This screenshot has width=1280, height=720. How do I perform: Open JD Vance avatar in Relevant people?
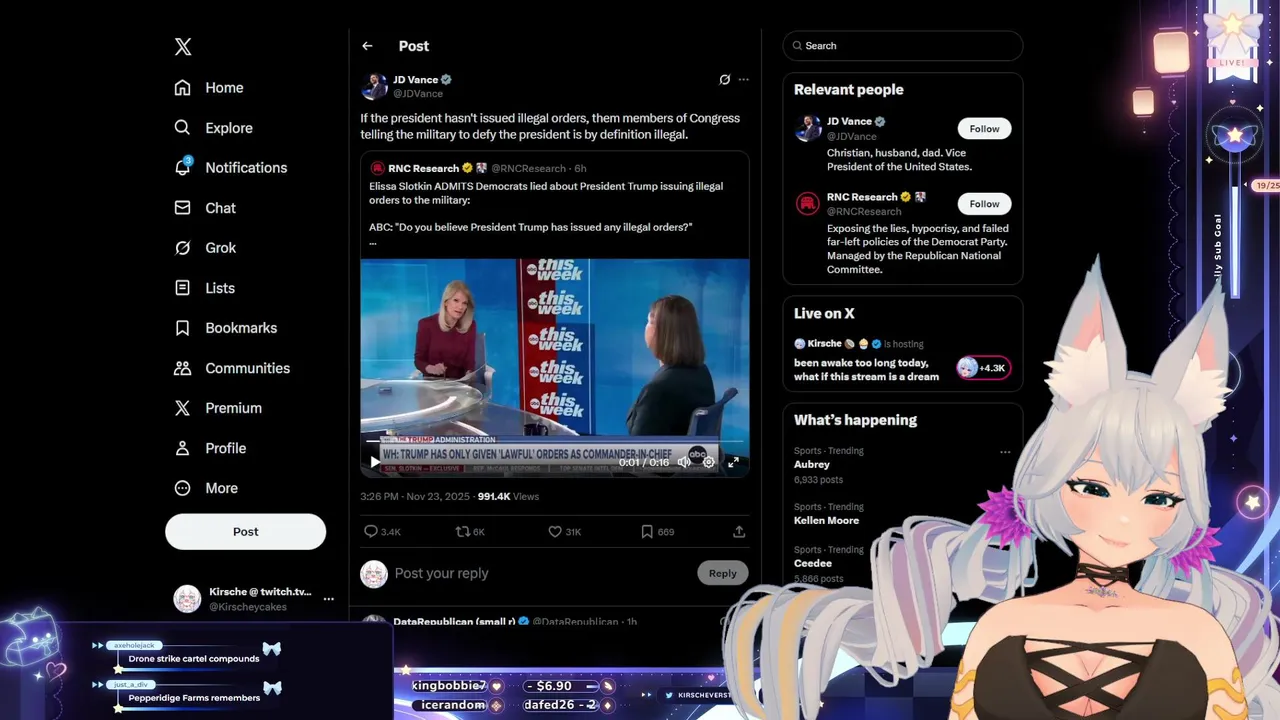pos(808,128)
